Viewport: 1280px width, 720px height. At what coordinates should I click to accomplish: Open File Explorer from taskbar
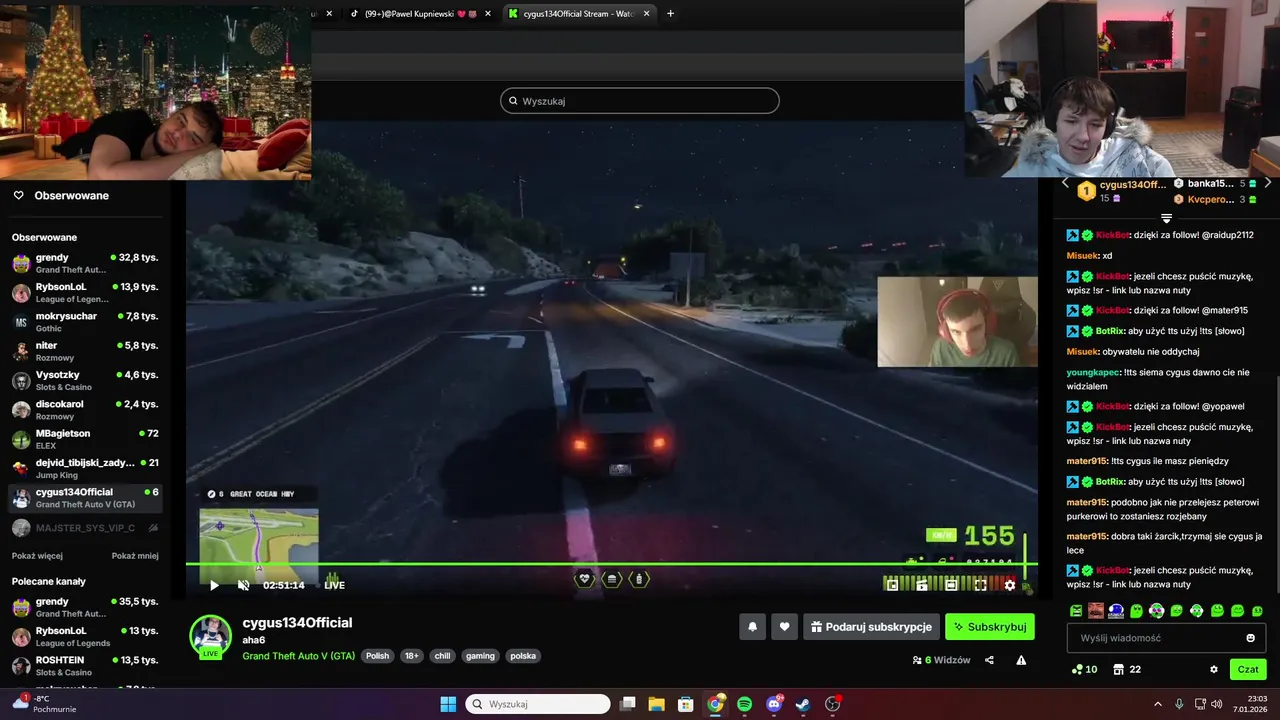pyautogui.click(x=656, y=704)
